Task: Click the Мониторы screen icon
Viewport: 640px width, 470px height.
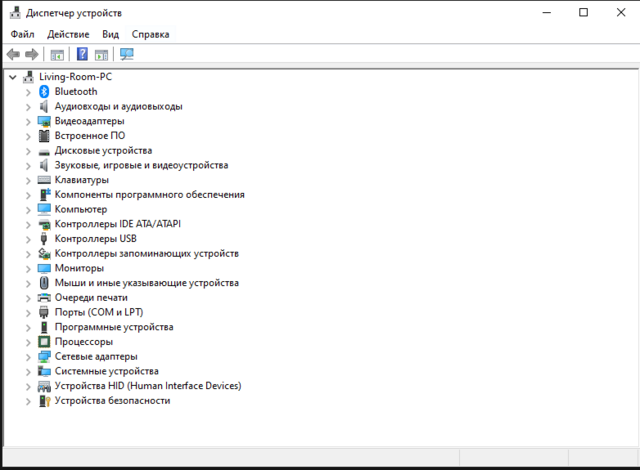Action: tap(44, 268)
